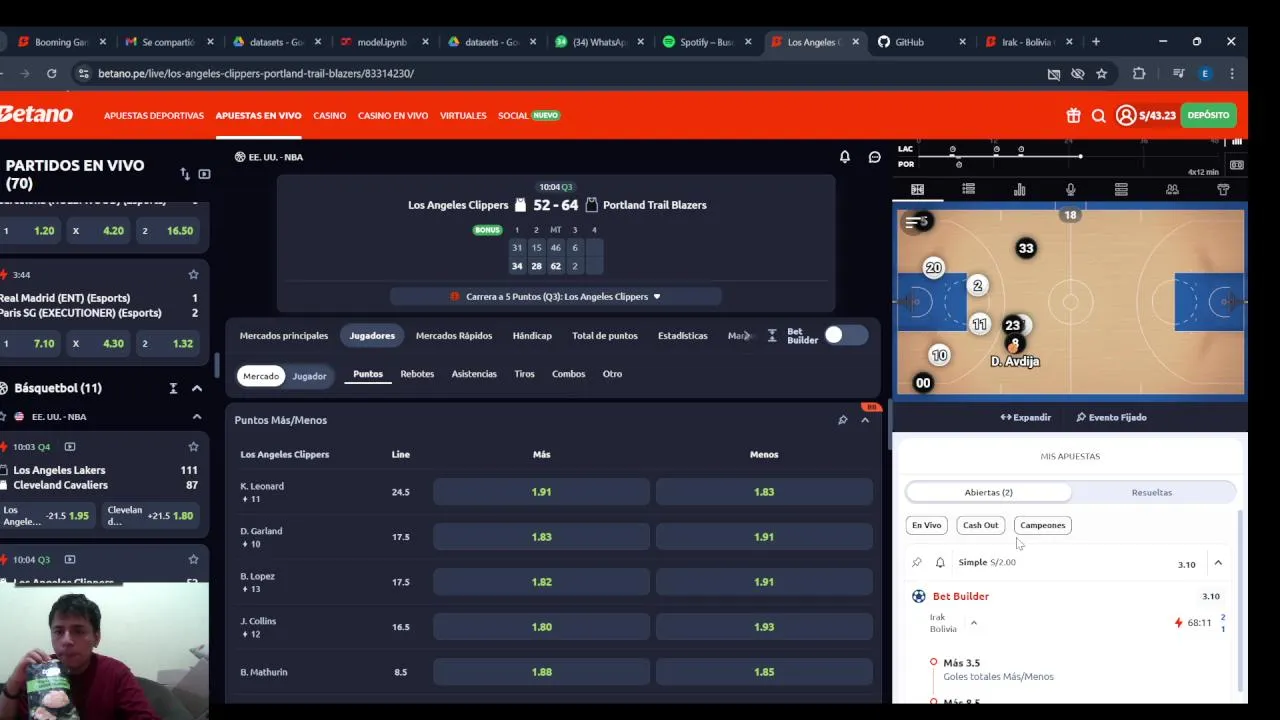Image resolution: width=1280 pixels, height=720 pixels.
Task: Expand Carrera a 5 Puntos (Q3) dropdown
Action: click(657, 297)
